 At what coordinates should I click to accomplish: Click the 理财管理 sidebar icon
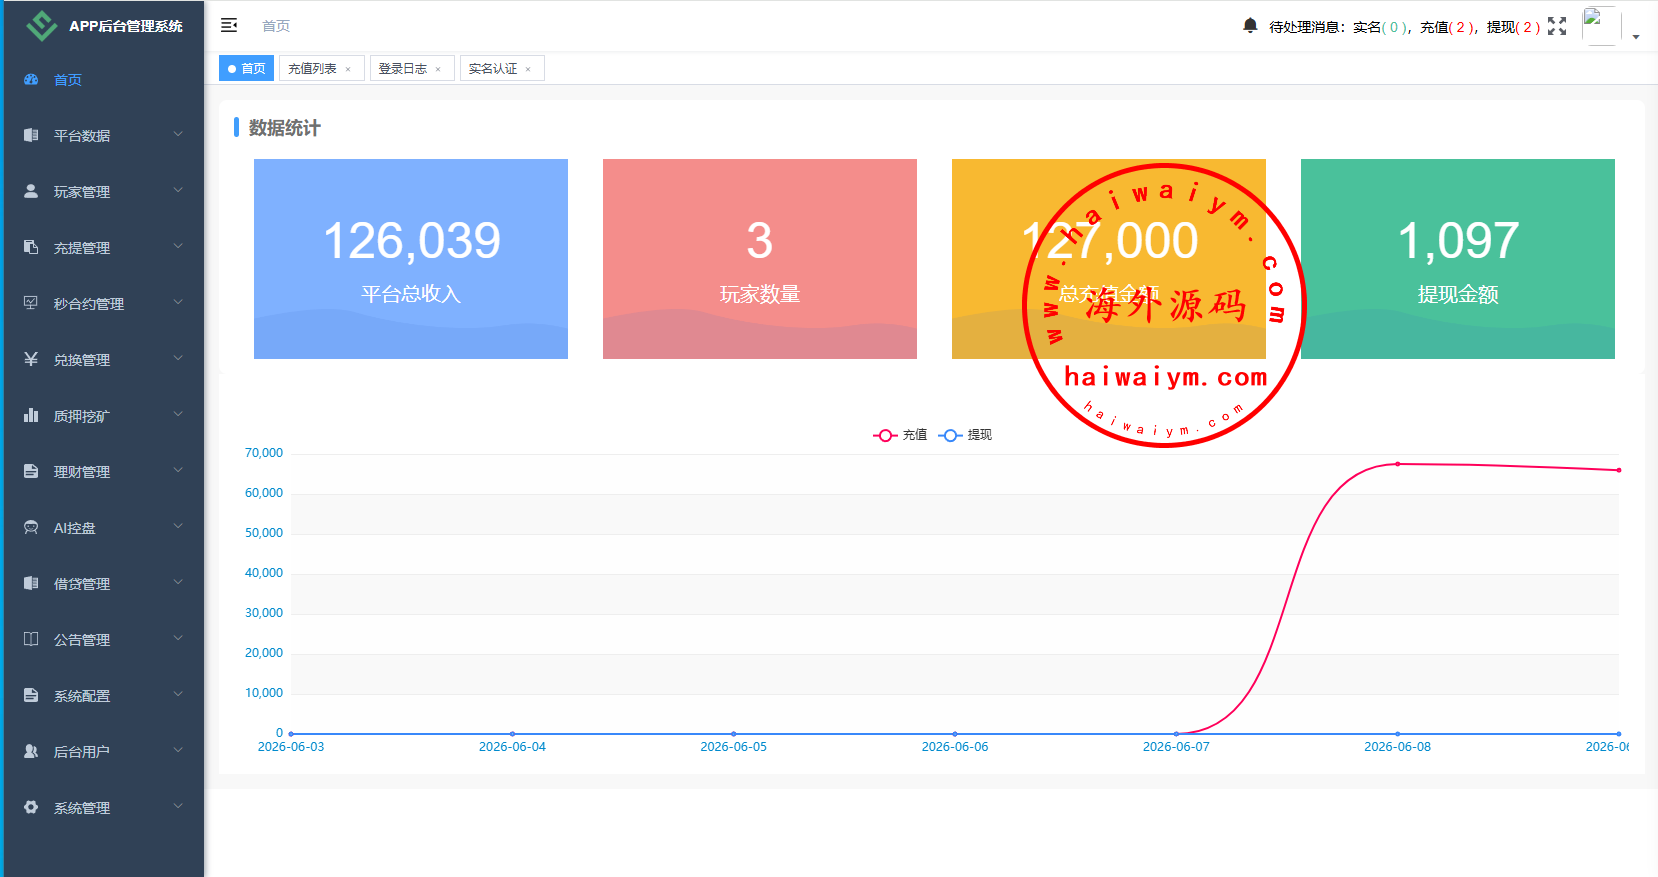[31, 471]
